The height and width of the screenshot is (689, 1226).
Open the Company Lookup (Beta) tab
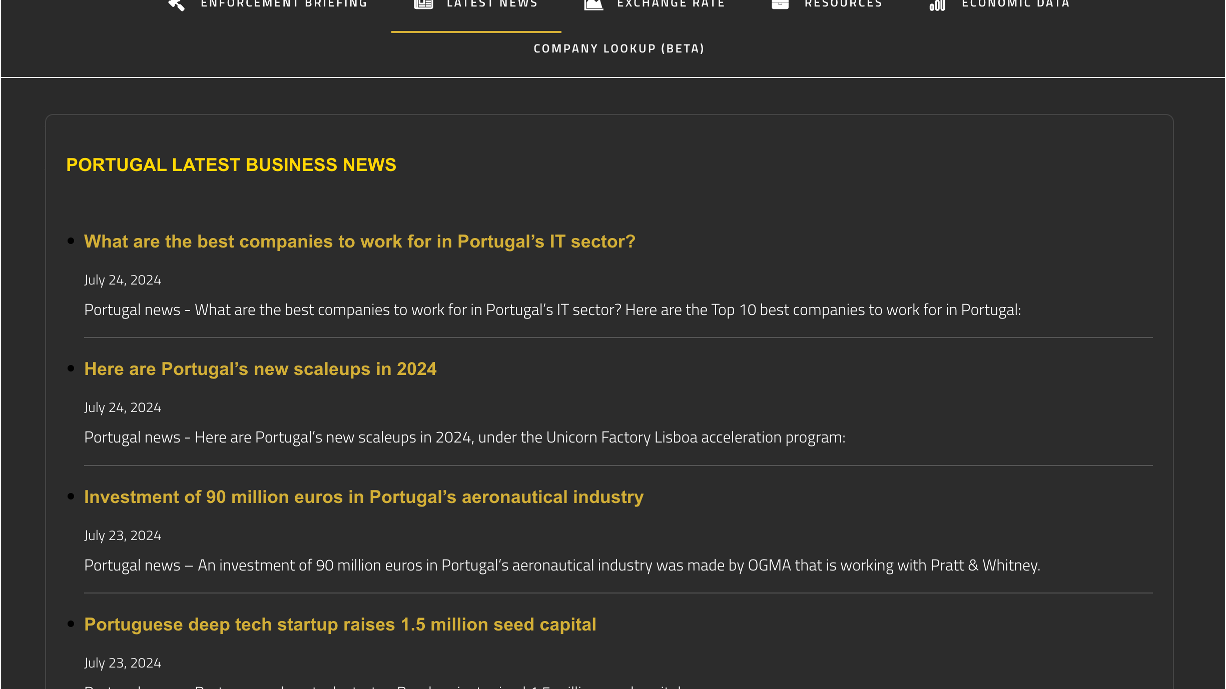(x=619, y=49)
